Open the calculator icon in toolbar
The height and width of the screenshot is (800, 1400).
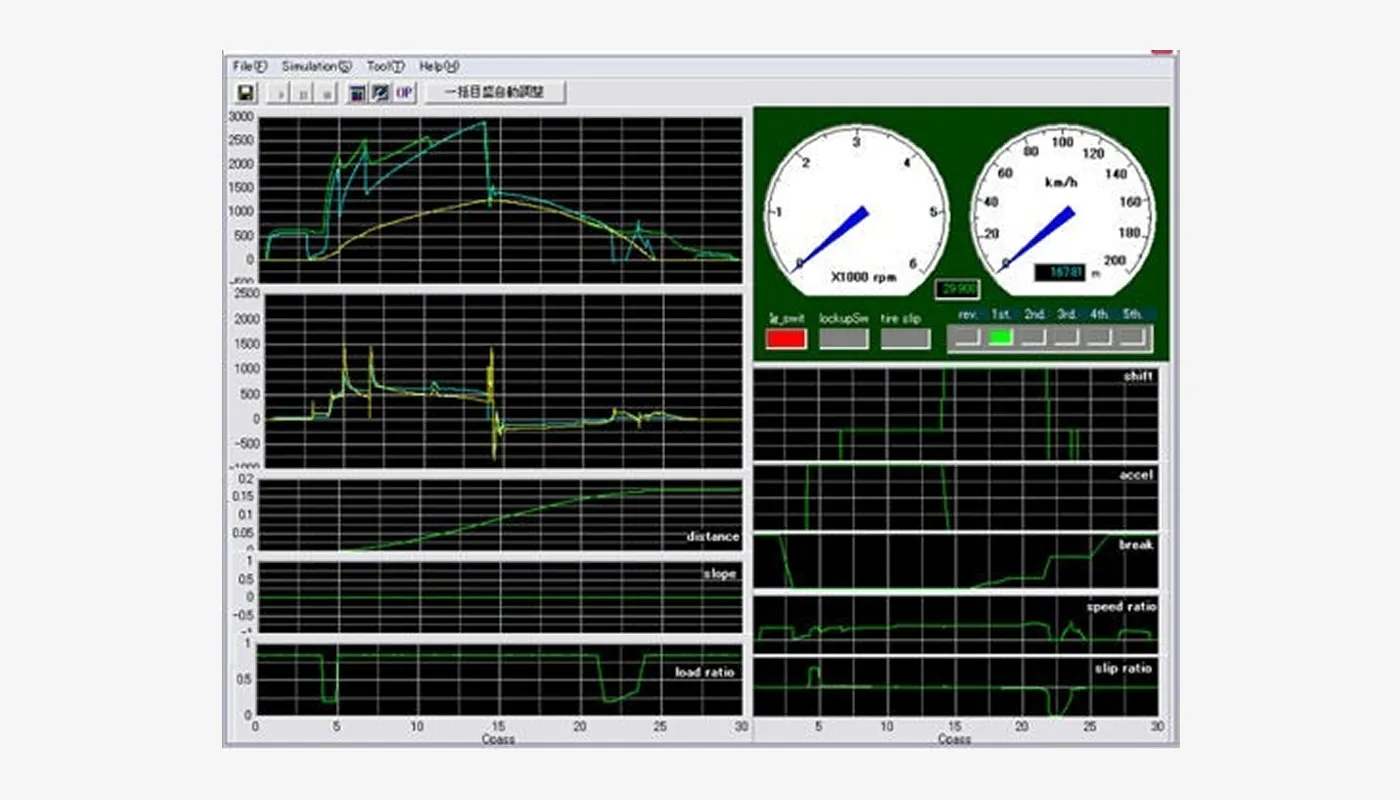pos(357,93)
